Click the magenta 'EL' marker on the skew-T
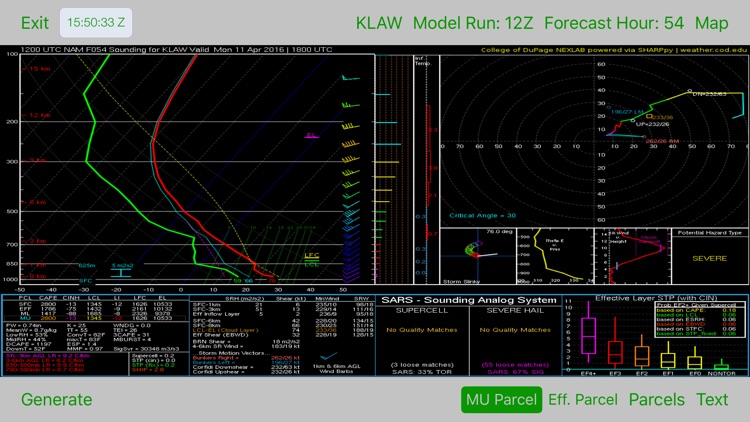 click(x=311, y=135)
